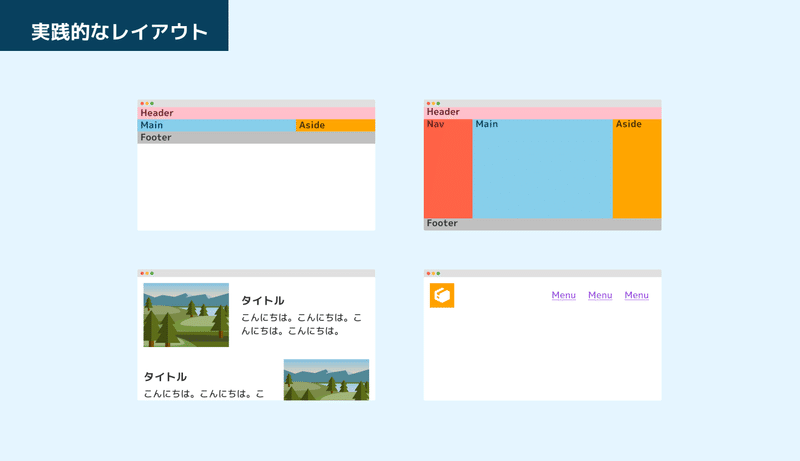Viewport: 800px width, 461px height.
Task: Select the pink Header bar in two-column layout
Action: (x=256, y=113)
